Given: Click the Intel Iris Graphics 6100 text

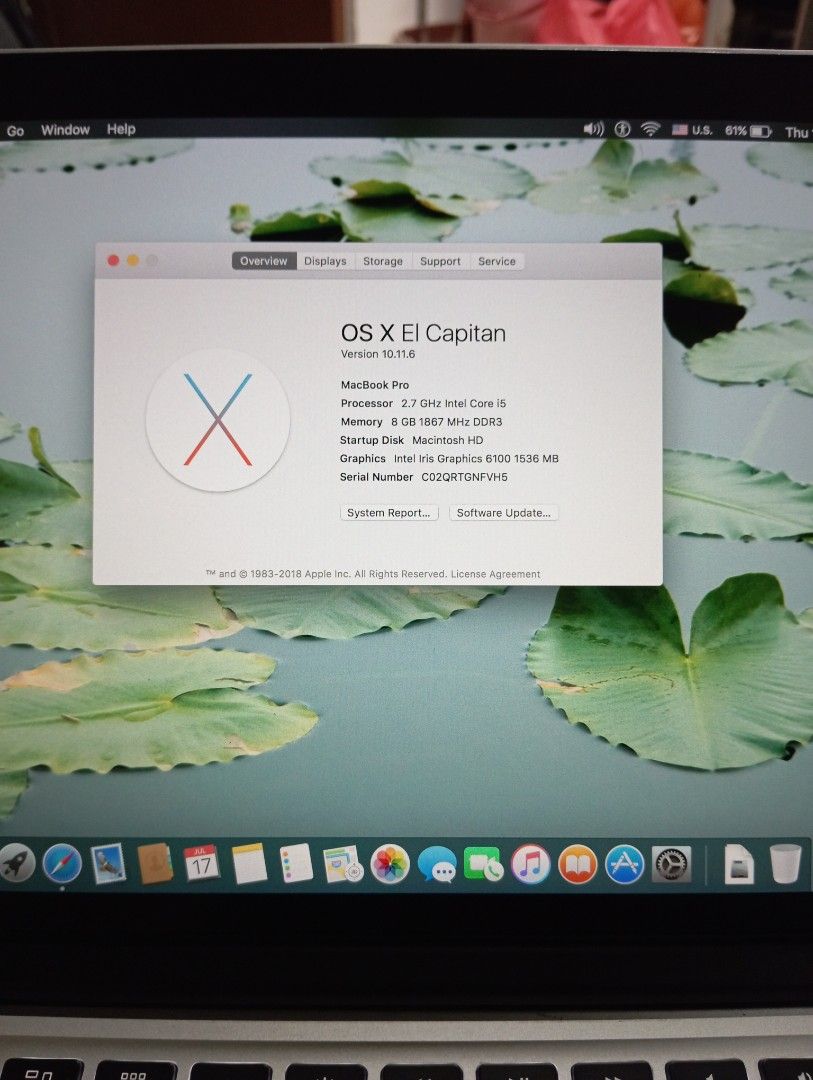Looking at the screenshot, I should (x=476, y=459).
